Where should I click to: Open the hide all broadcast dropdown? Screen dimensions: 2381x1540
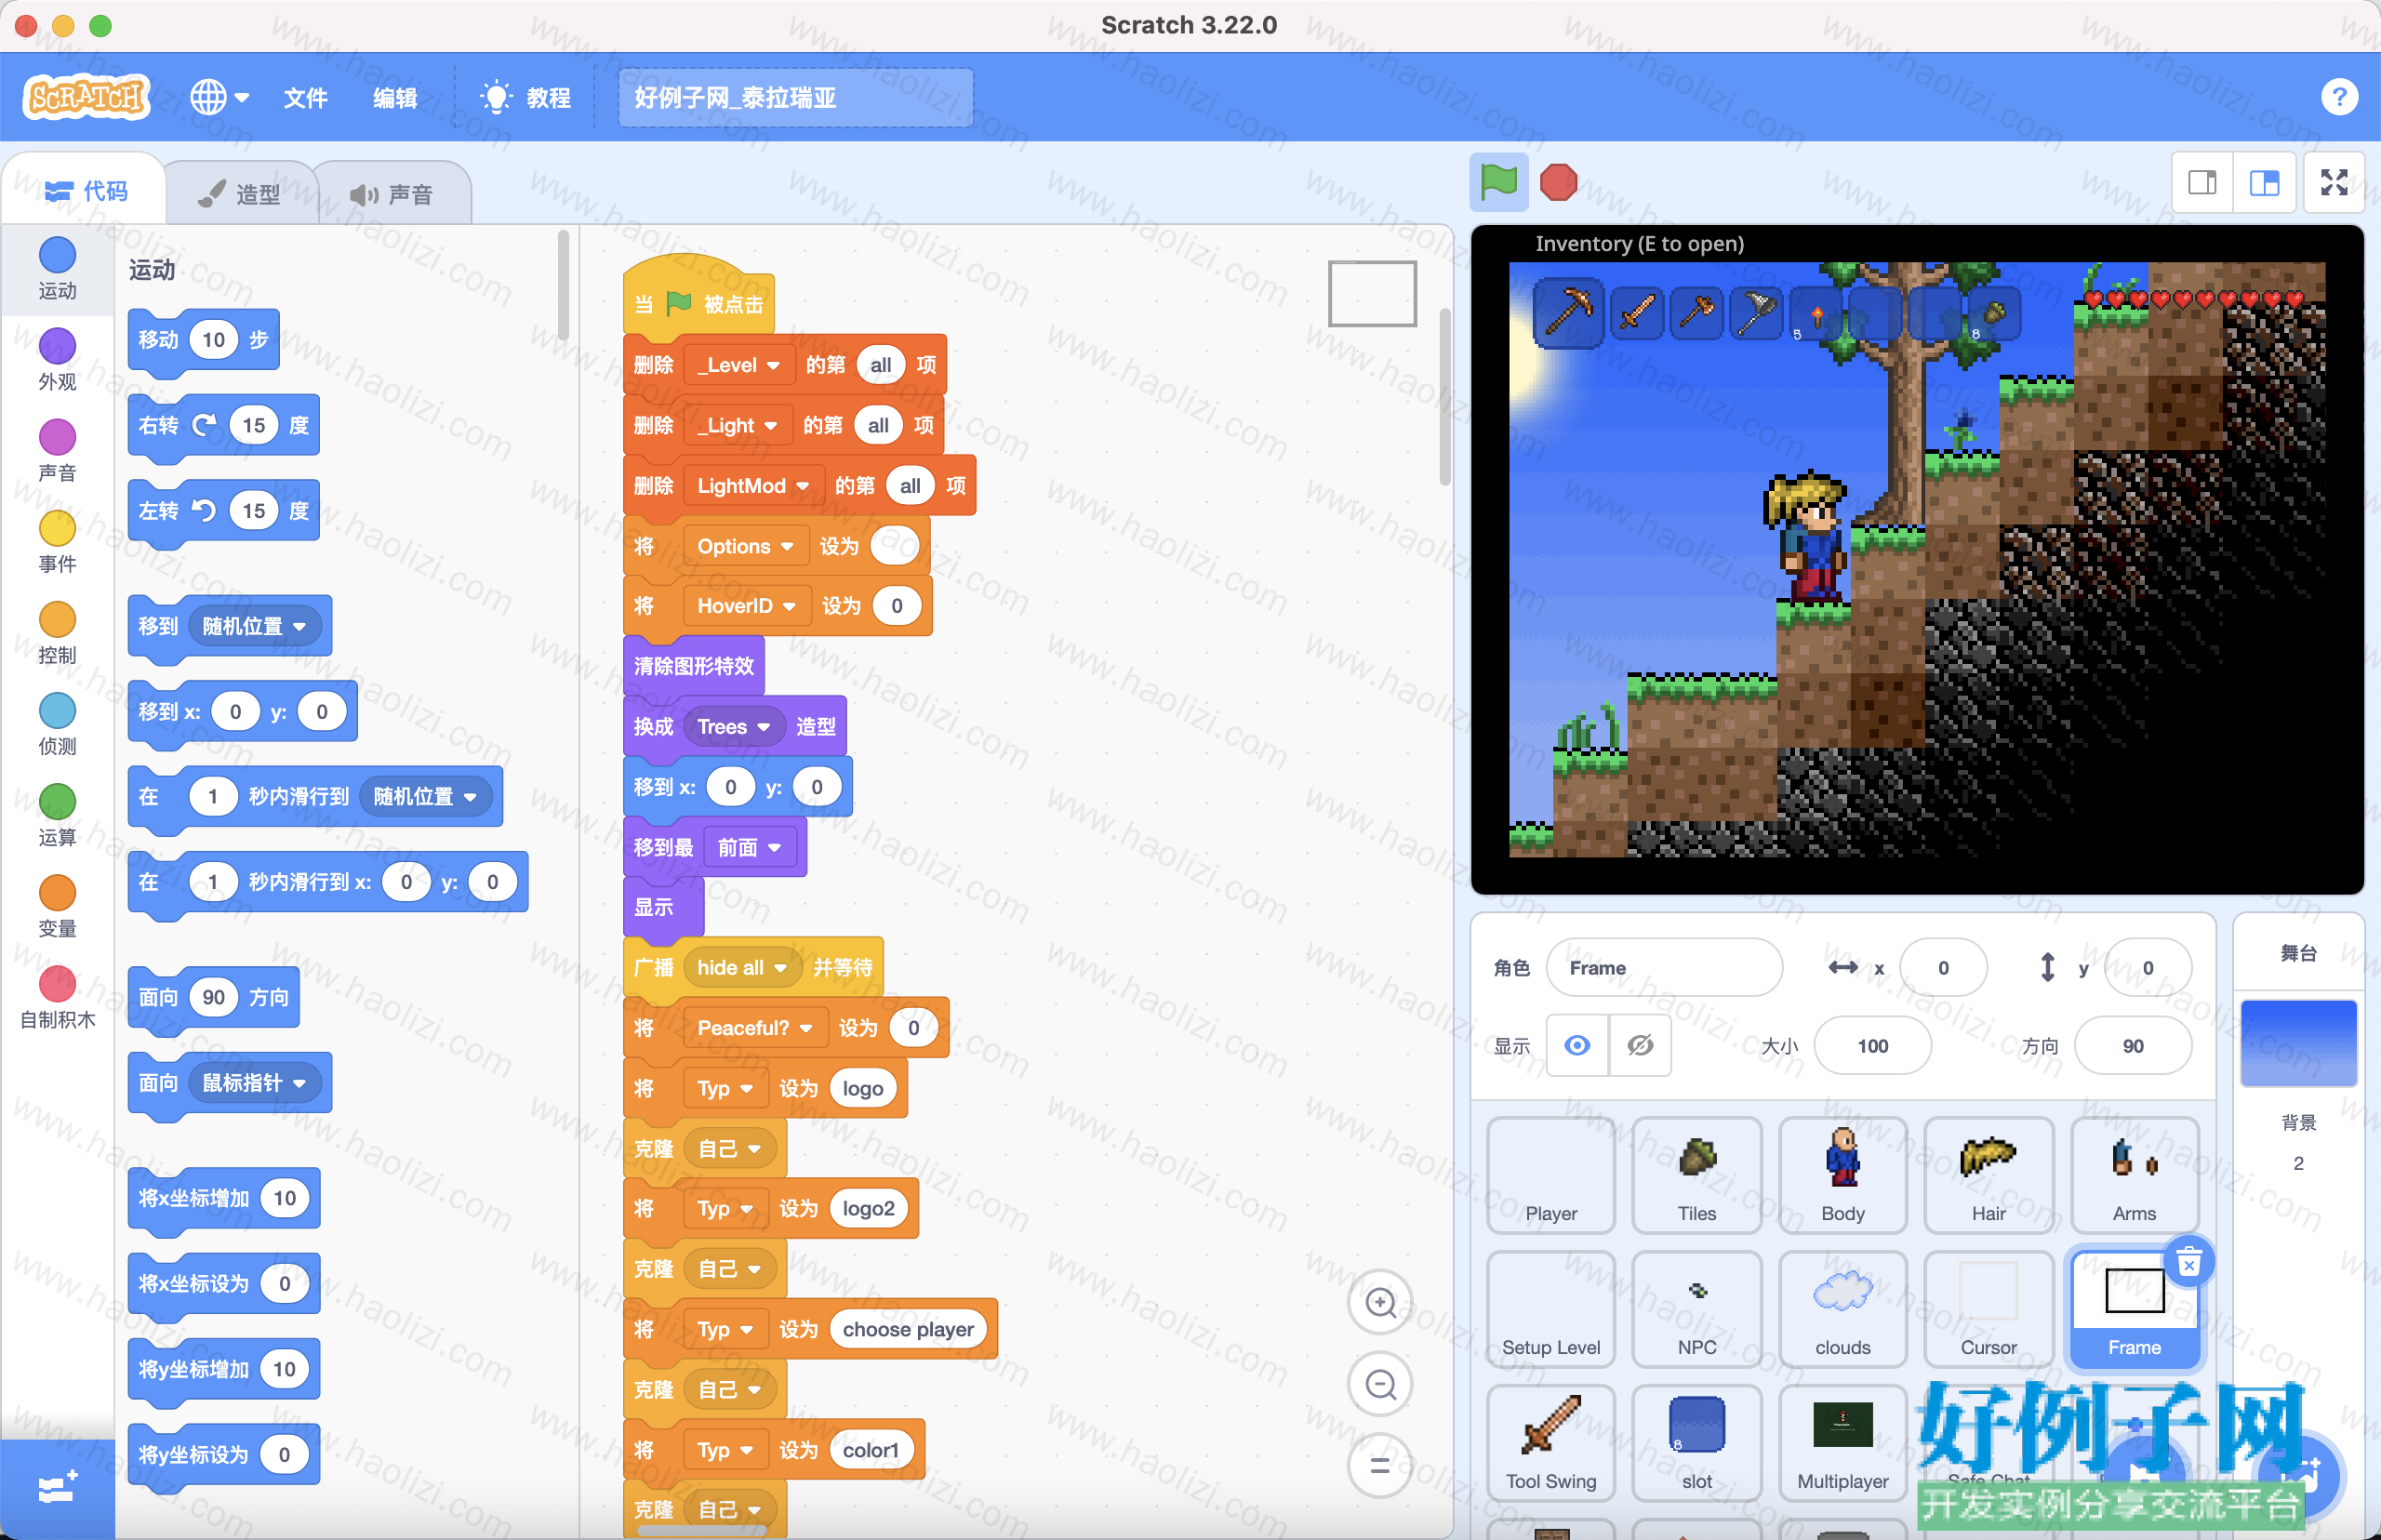click(741, 967)
